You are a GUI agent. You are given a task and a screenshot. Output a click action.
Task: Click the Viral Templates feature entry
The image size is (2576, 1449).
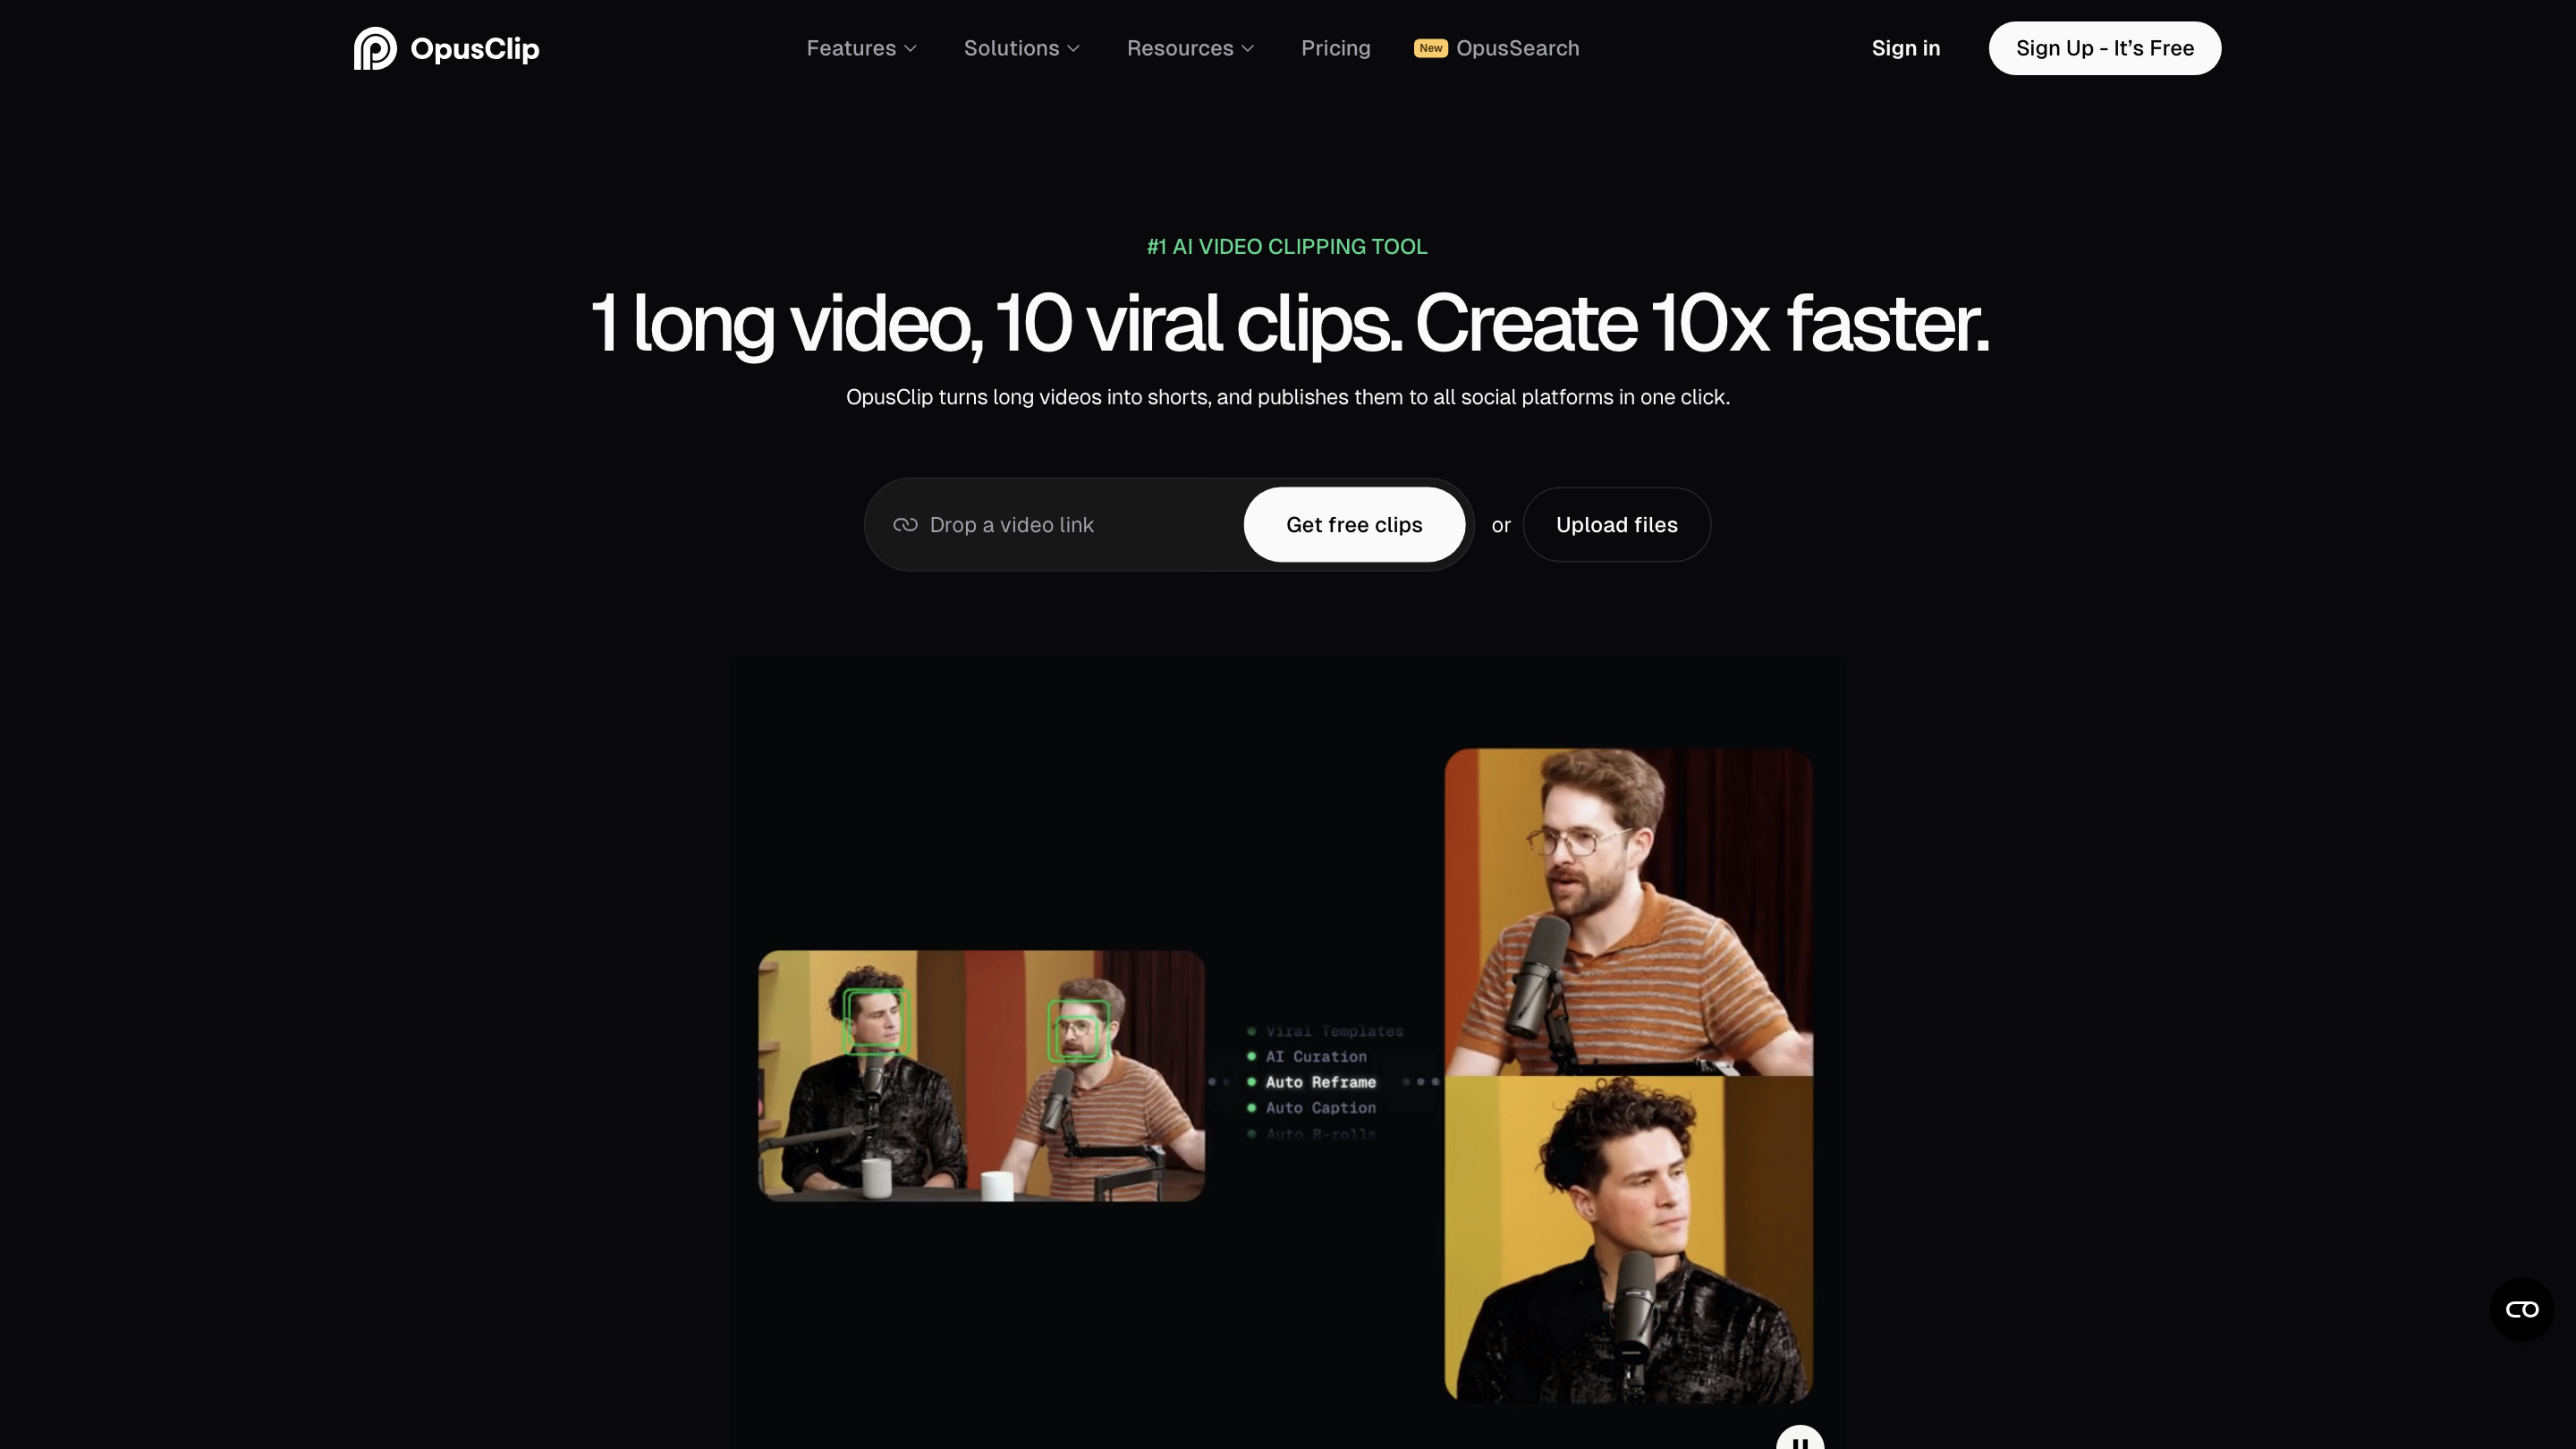(1334, 1031)
